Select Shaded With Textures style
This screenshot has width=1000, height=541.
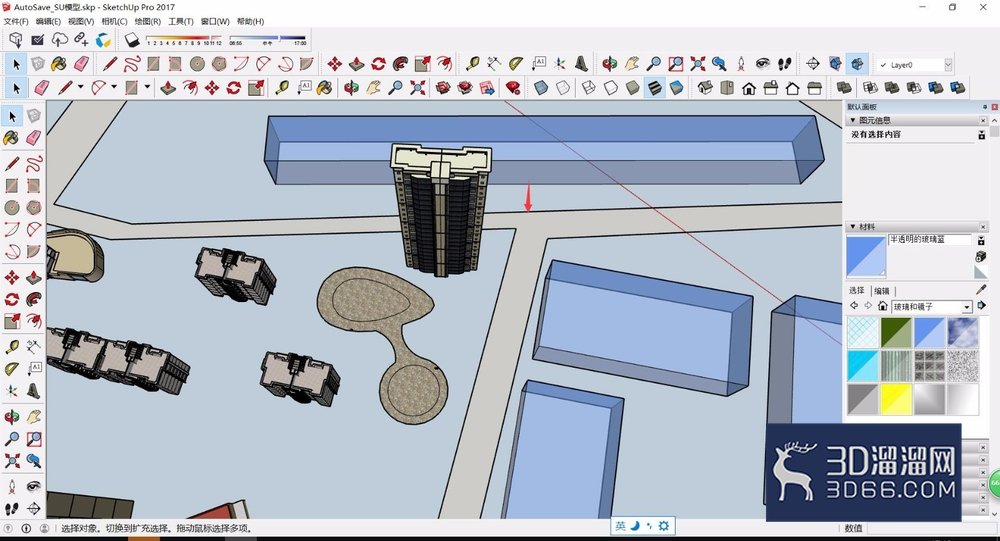tap(654, 87)
